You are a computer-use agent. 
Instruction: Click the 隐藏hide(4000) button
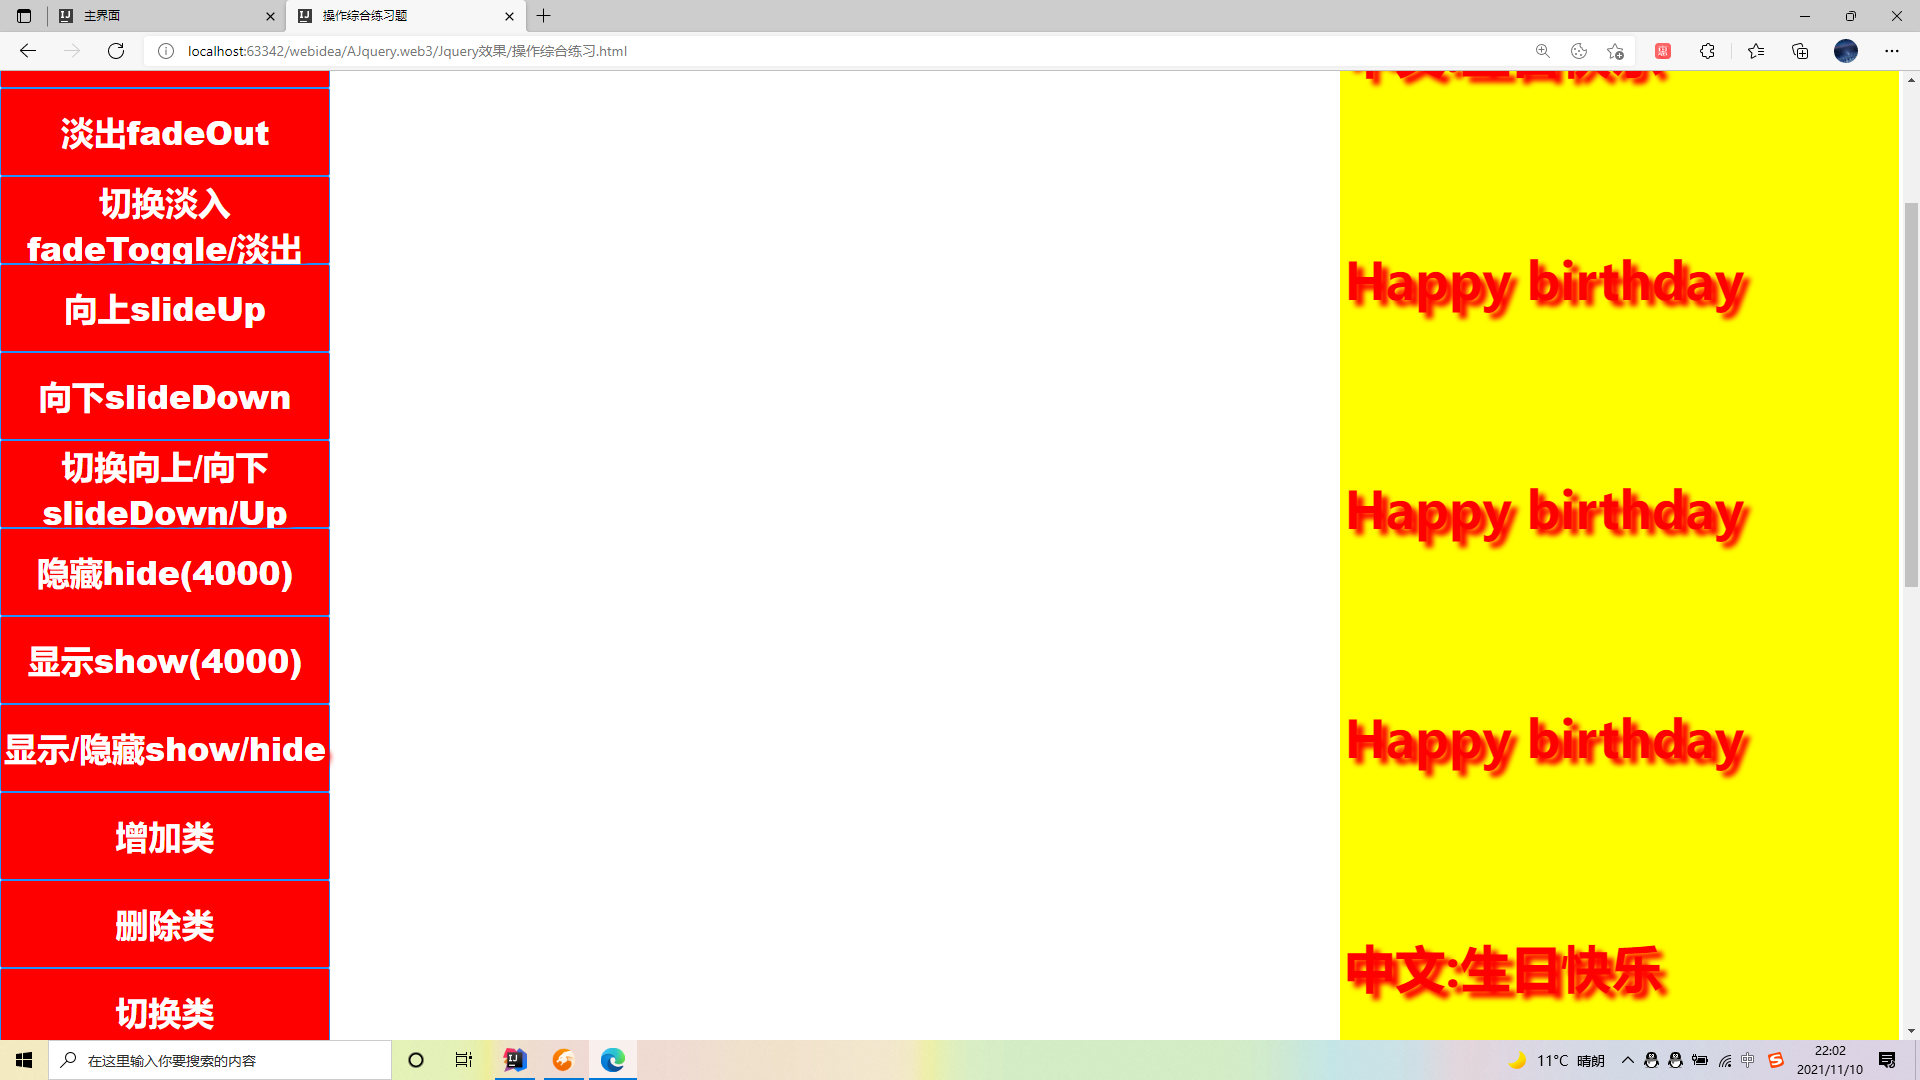(165, 573)
